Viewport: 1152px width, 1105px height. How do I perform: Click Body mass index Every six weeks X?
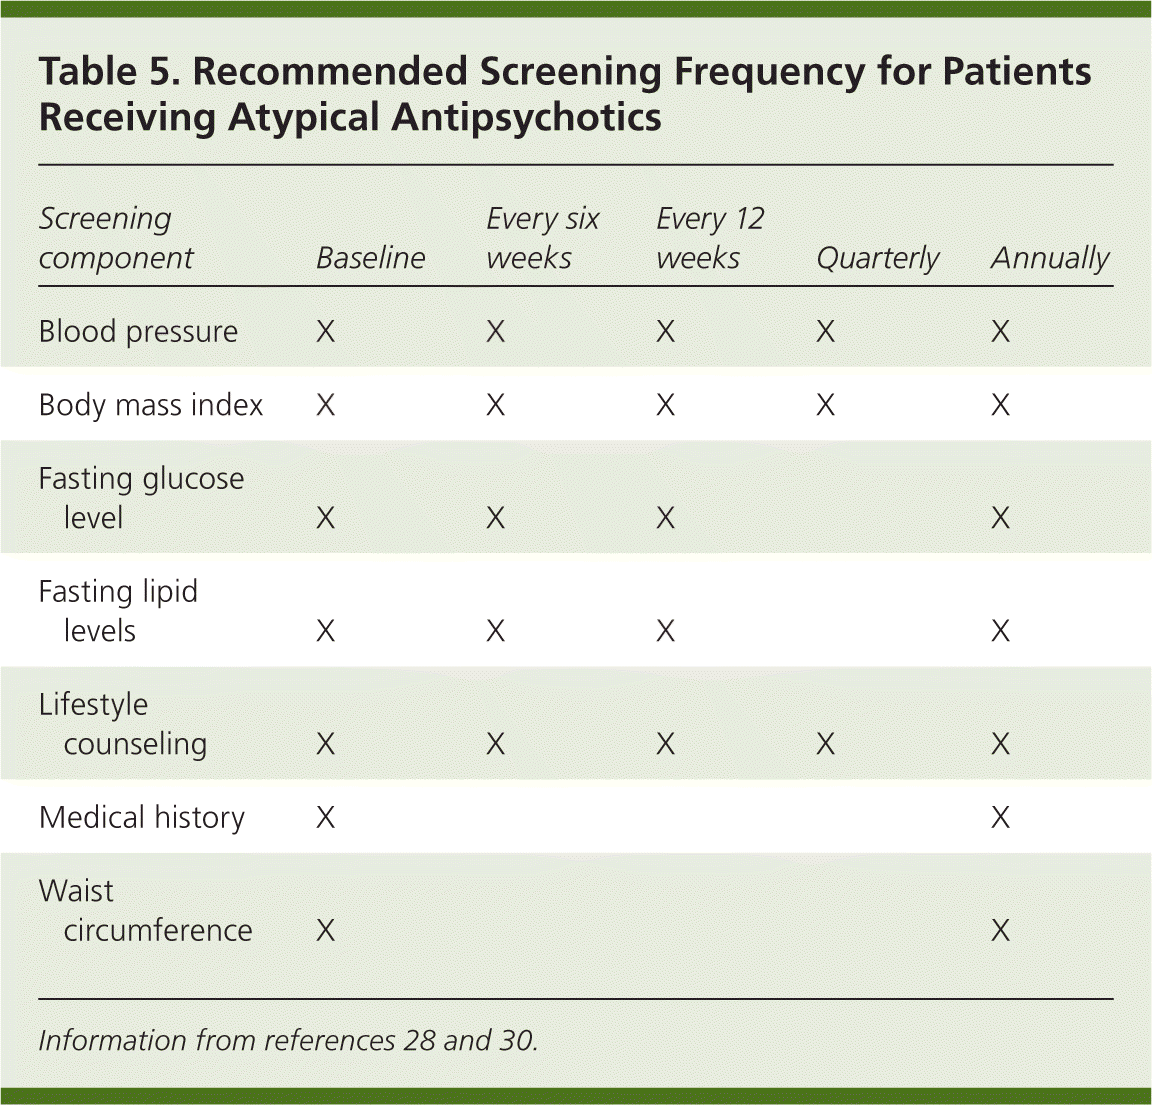[495, 405]
